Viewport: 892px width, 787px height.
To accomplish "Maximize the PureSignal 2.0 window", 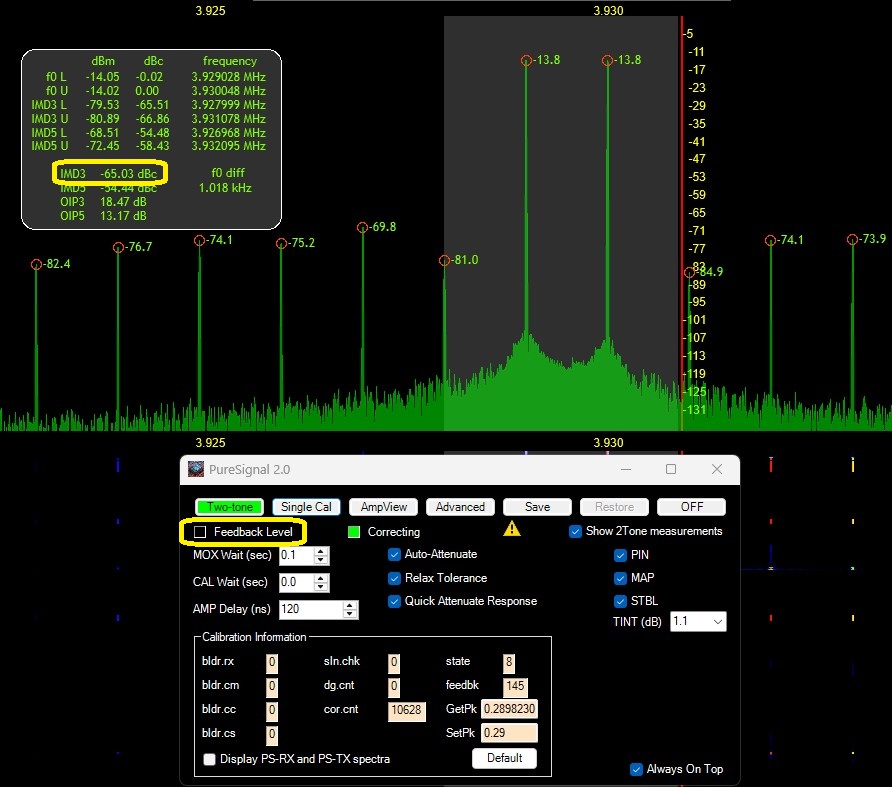I will (671, 469).
